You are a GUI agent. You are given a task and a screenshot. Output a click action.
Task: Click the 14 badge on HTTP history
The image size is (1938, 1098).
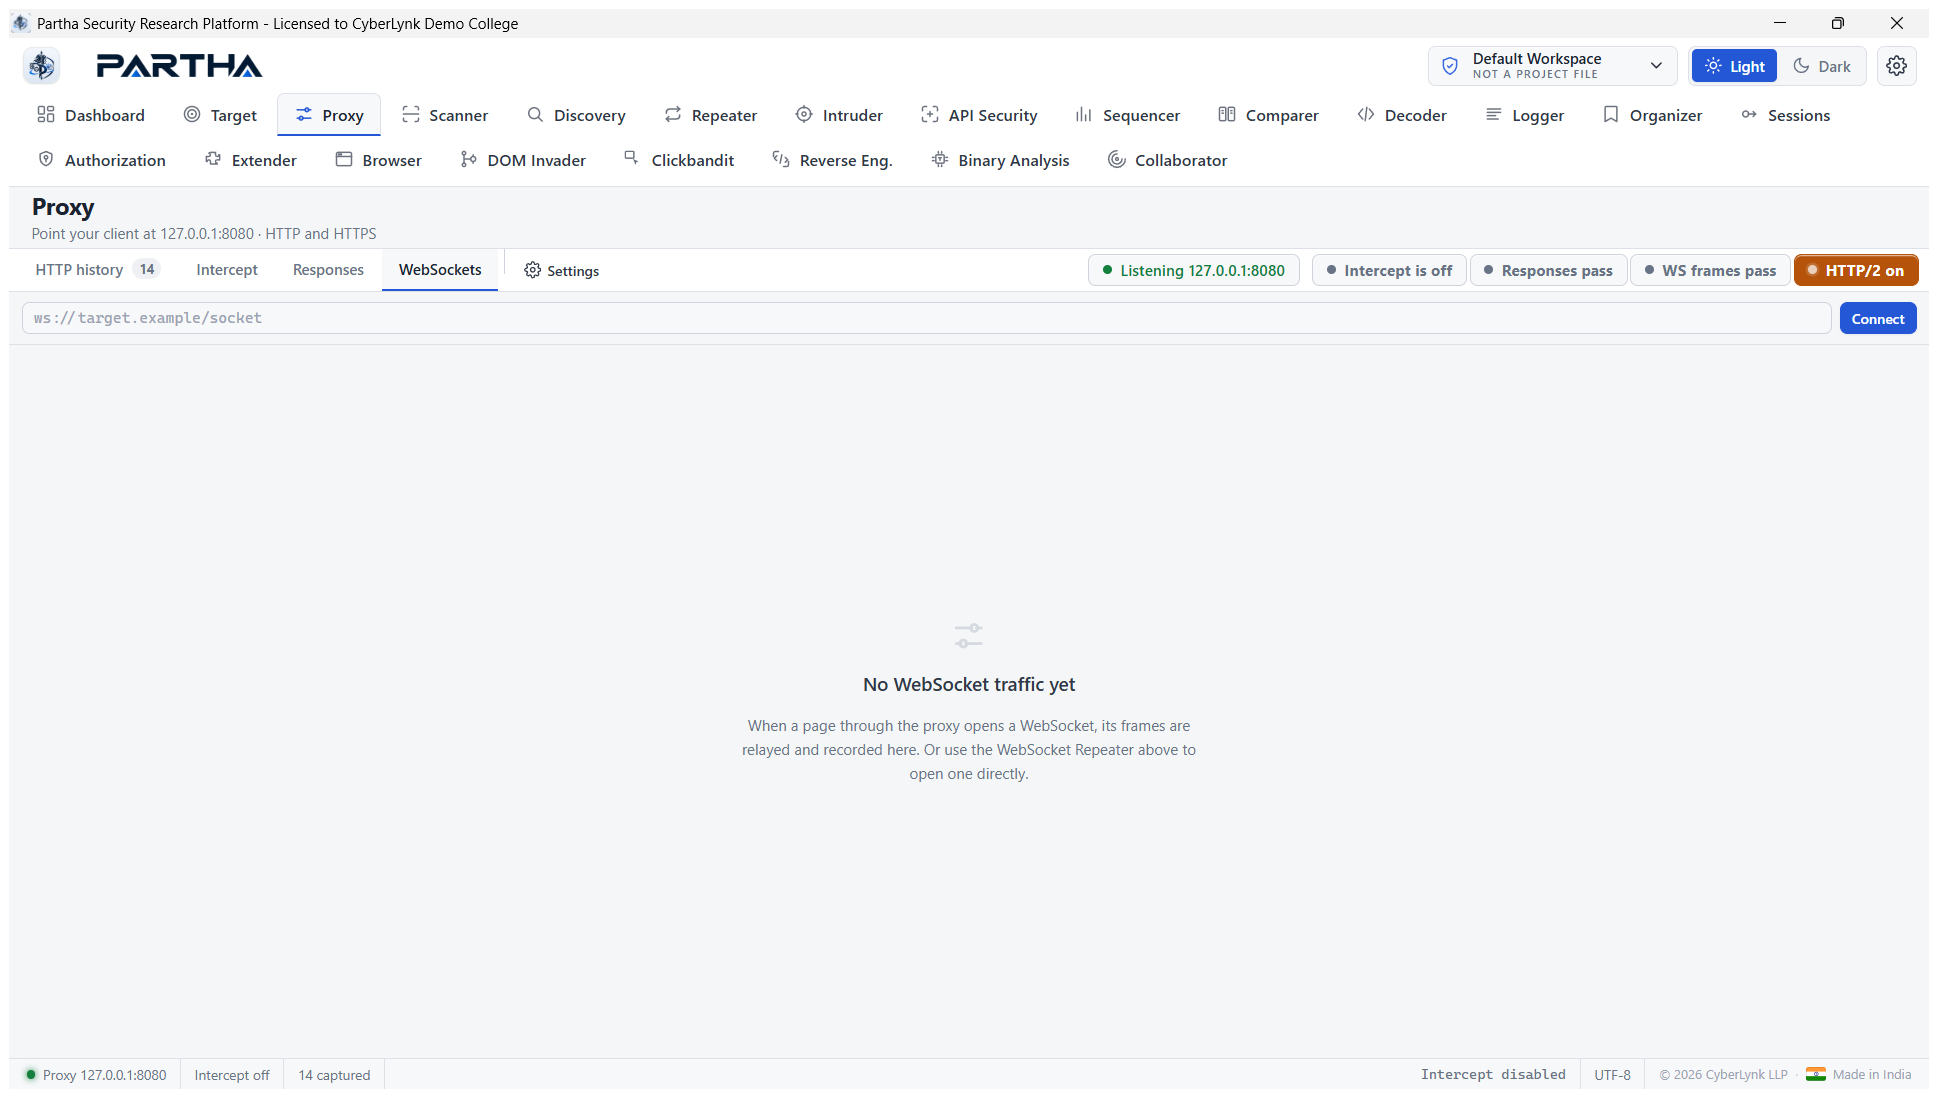[147, 269]
